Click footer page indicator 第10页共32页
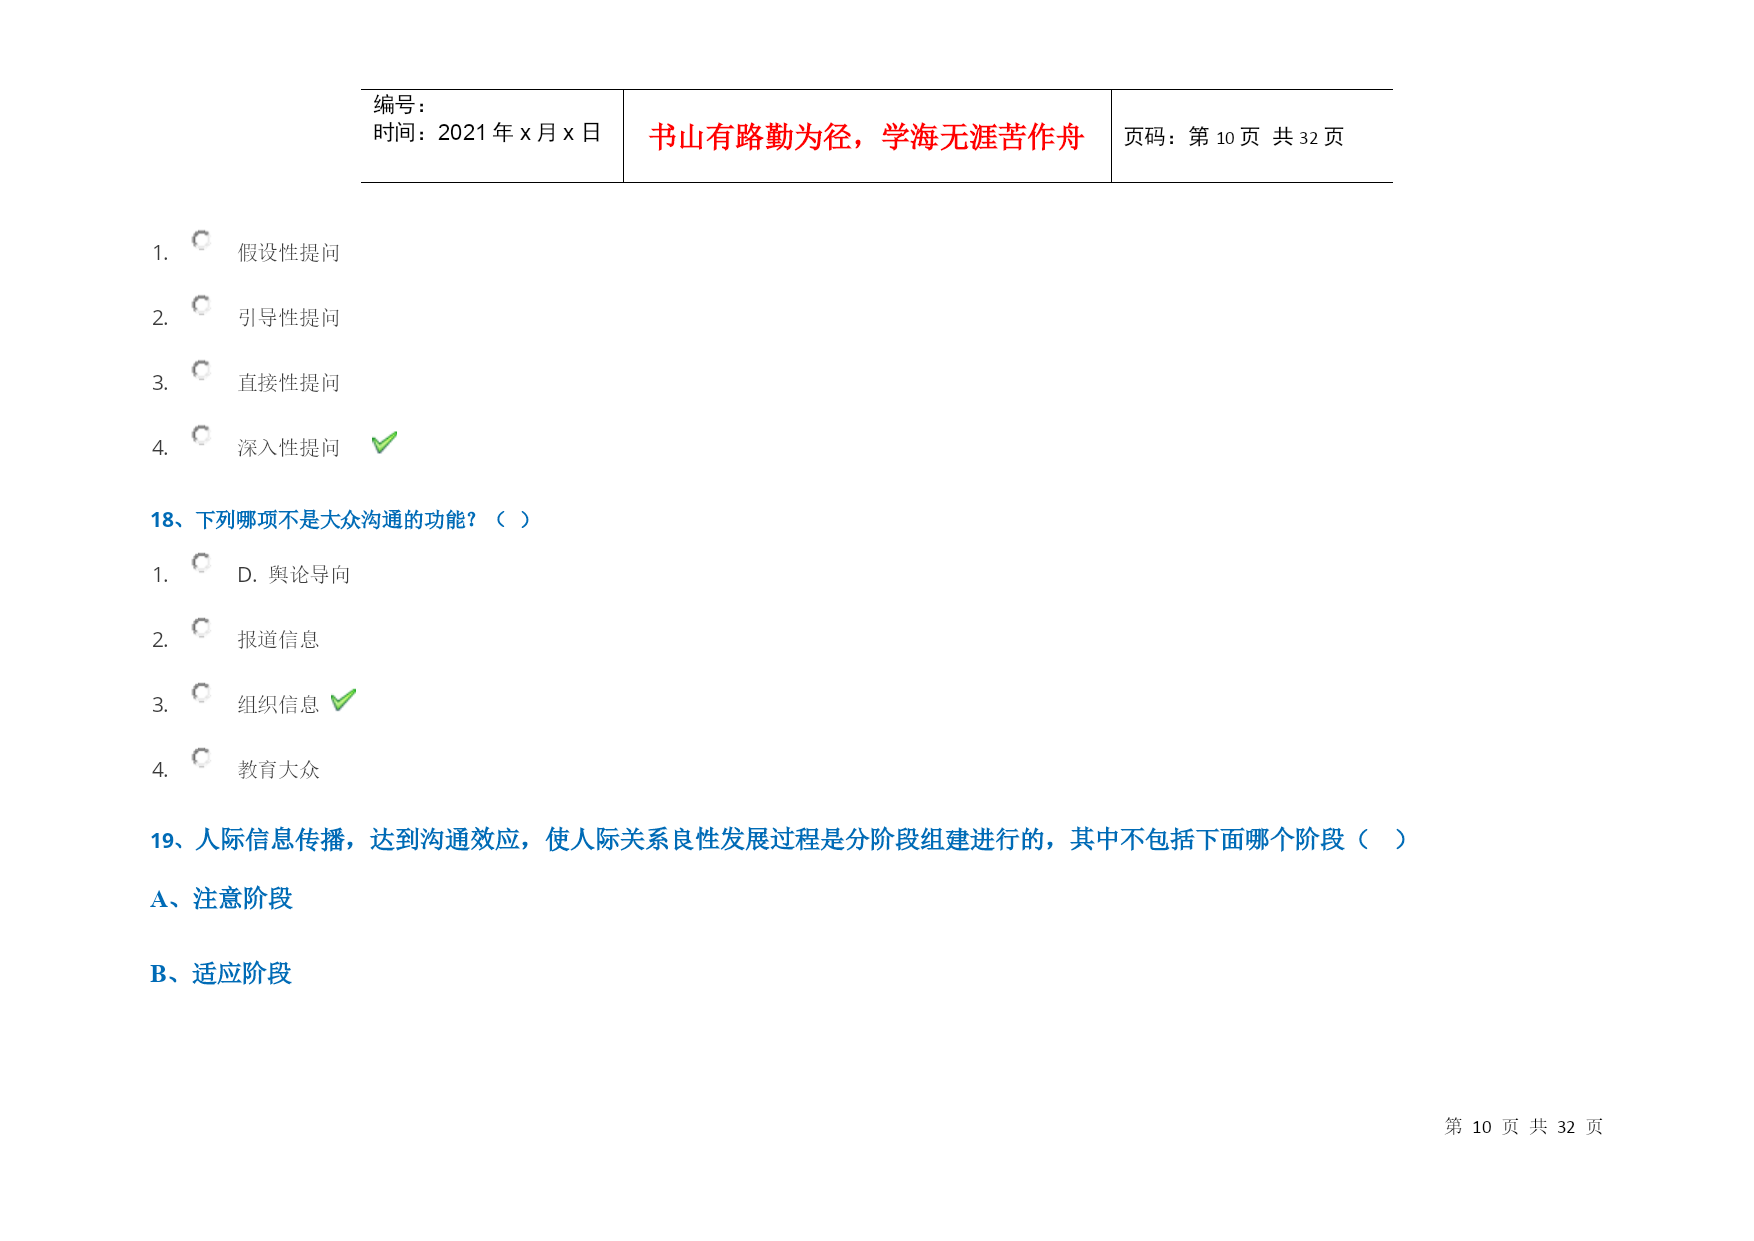This screenshot has width=1754, height=1241. 1523,1127
